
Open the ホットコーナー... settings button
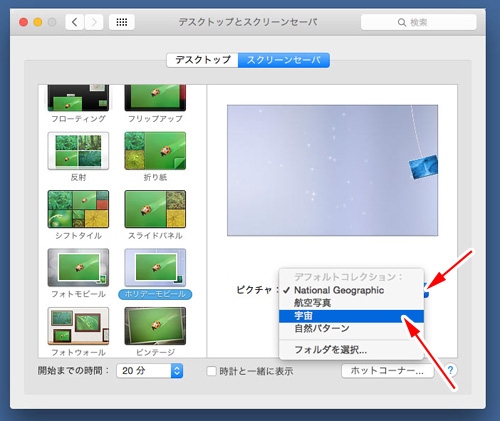coord(388,371)
